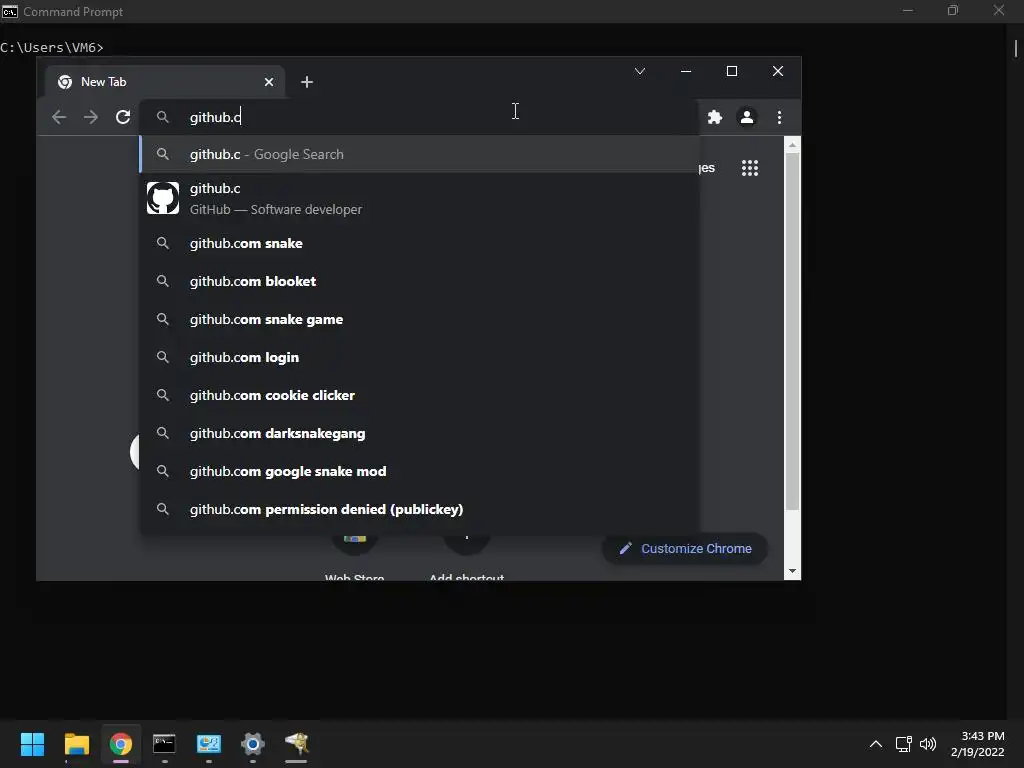Close the Chrome window
The width and height of the screenshot is (1024, 768).
[777, 71]
